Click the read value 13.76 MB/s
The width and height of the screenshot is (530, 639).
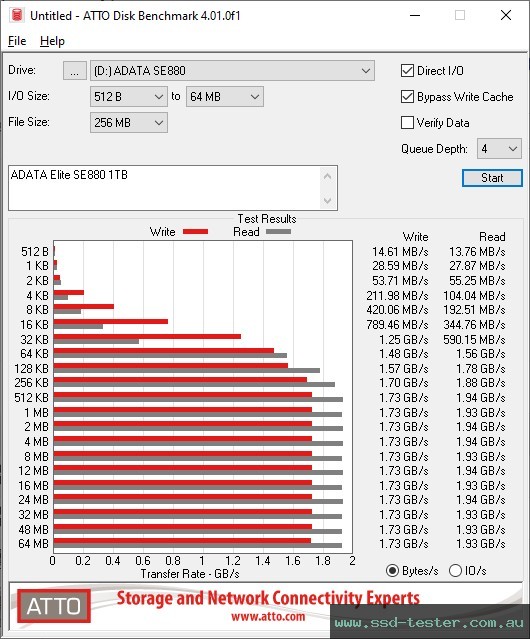(477, 252)
